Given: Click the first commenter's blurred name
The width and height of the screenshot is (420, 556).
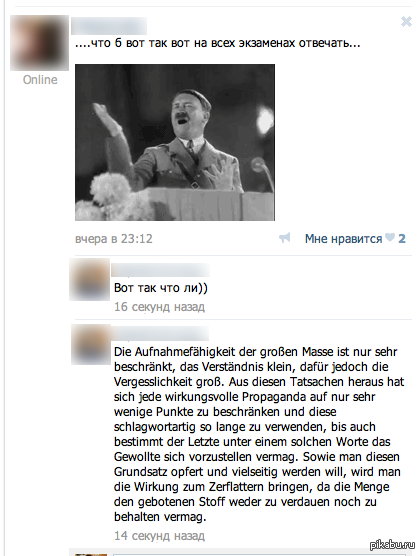Looking at the screenshot, I should click(x=160, y=270).
